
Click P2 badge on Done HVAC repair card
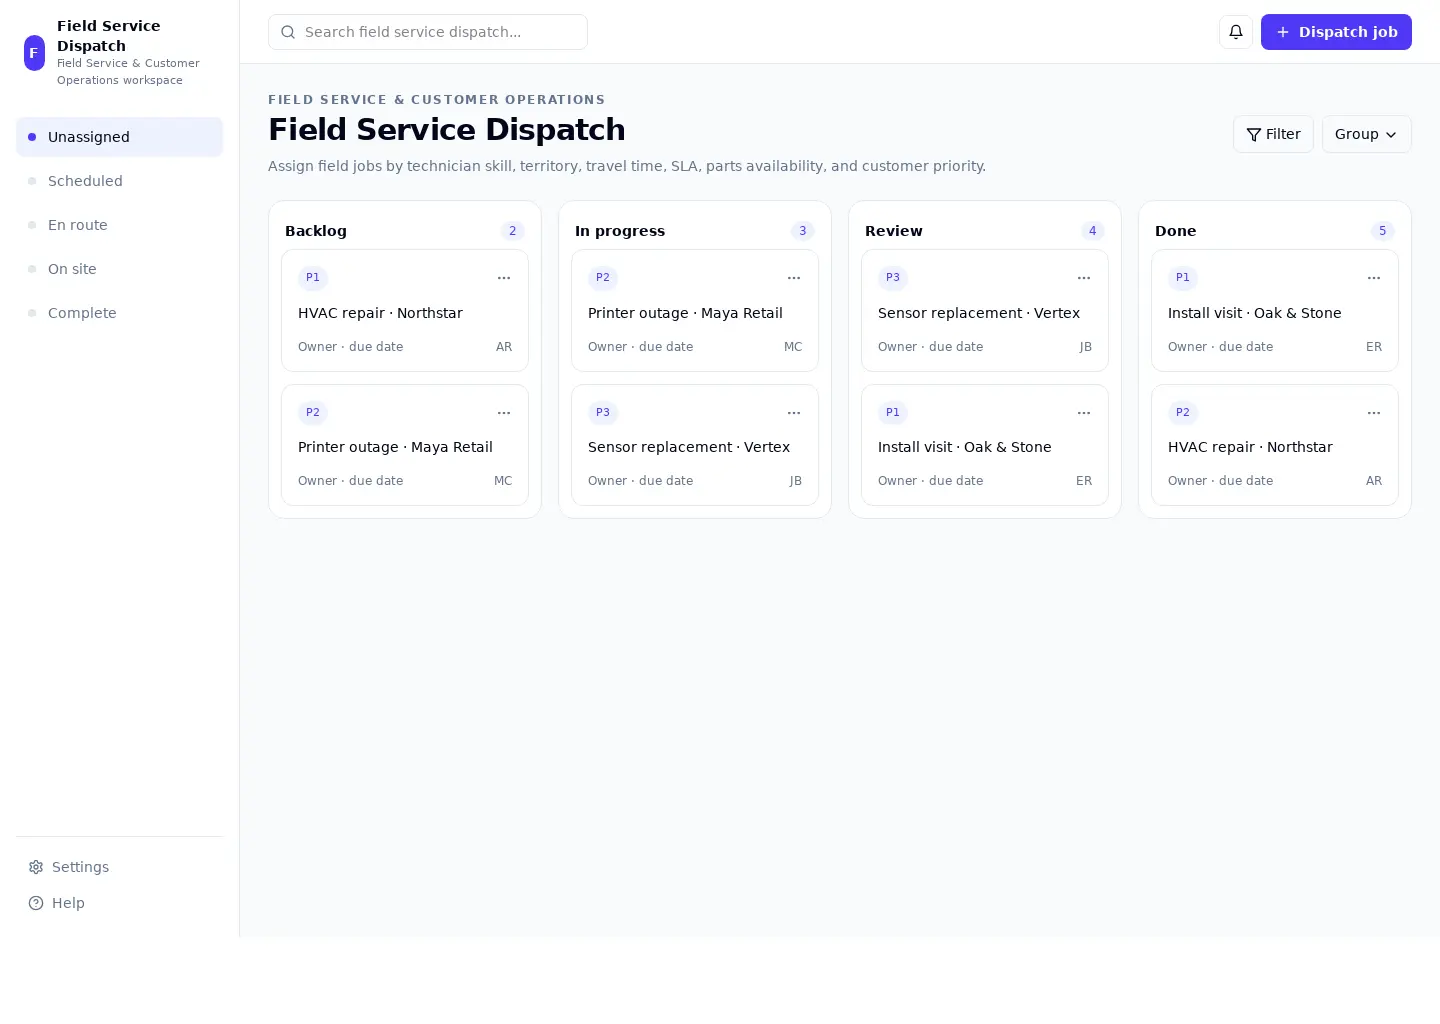pyautogui.click(x=1183, y=413)
